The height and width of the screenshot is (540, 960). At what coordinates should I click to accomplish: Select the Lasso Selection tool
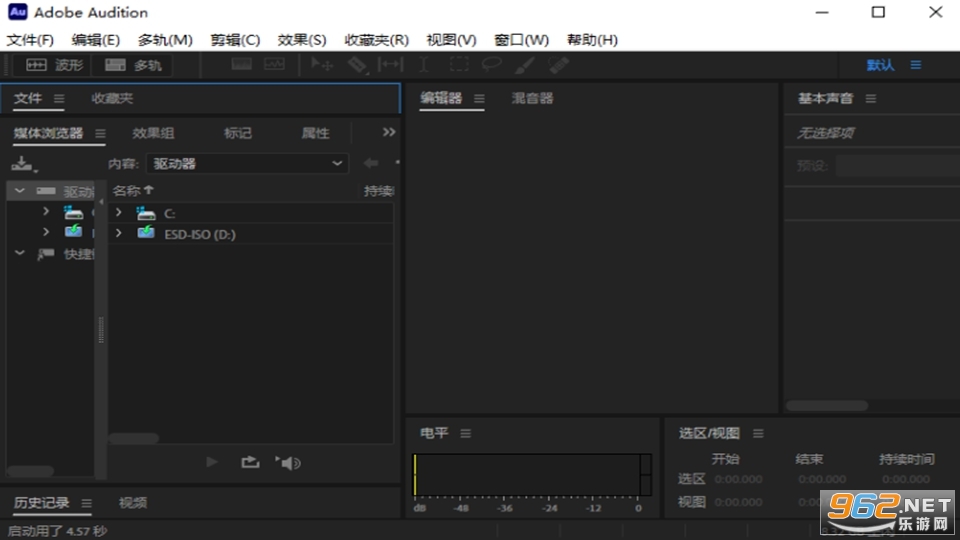point(492,64)
